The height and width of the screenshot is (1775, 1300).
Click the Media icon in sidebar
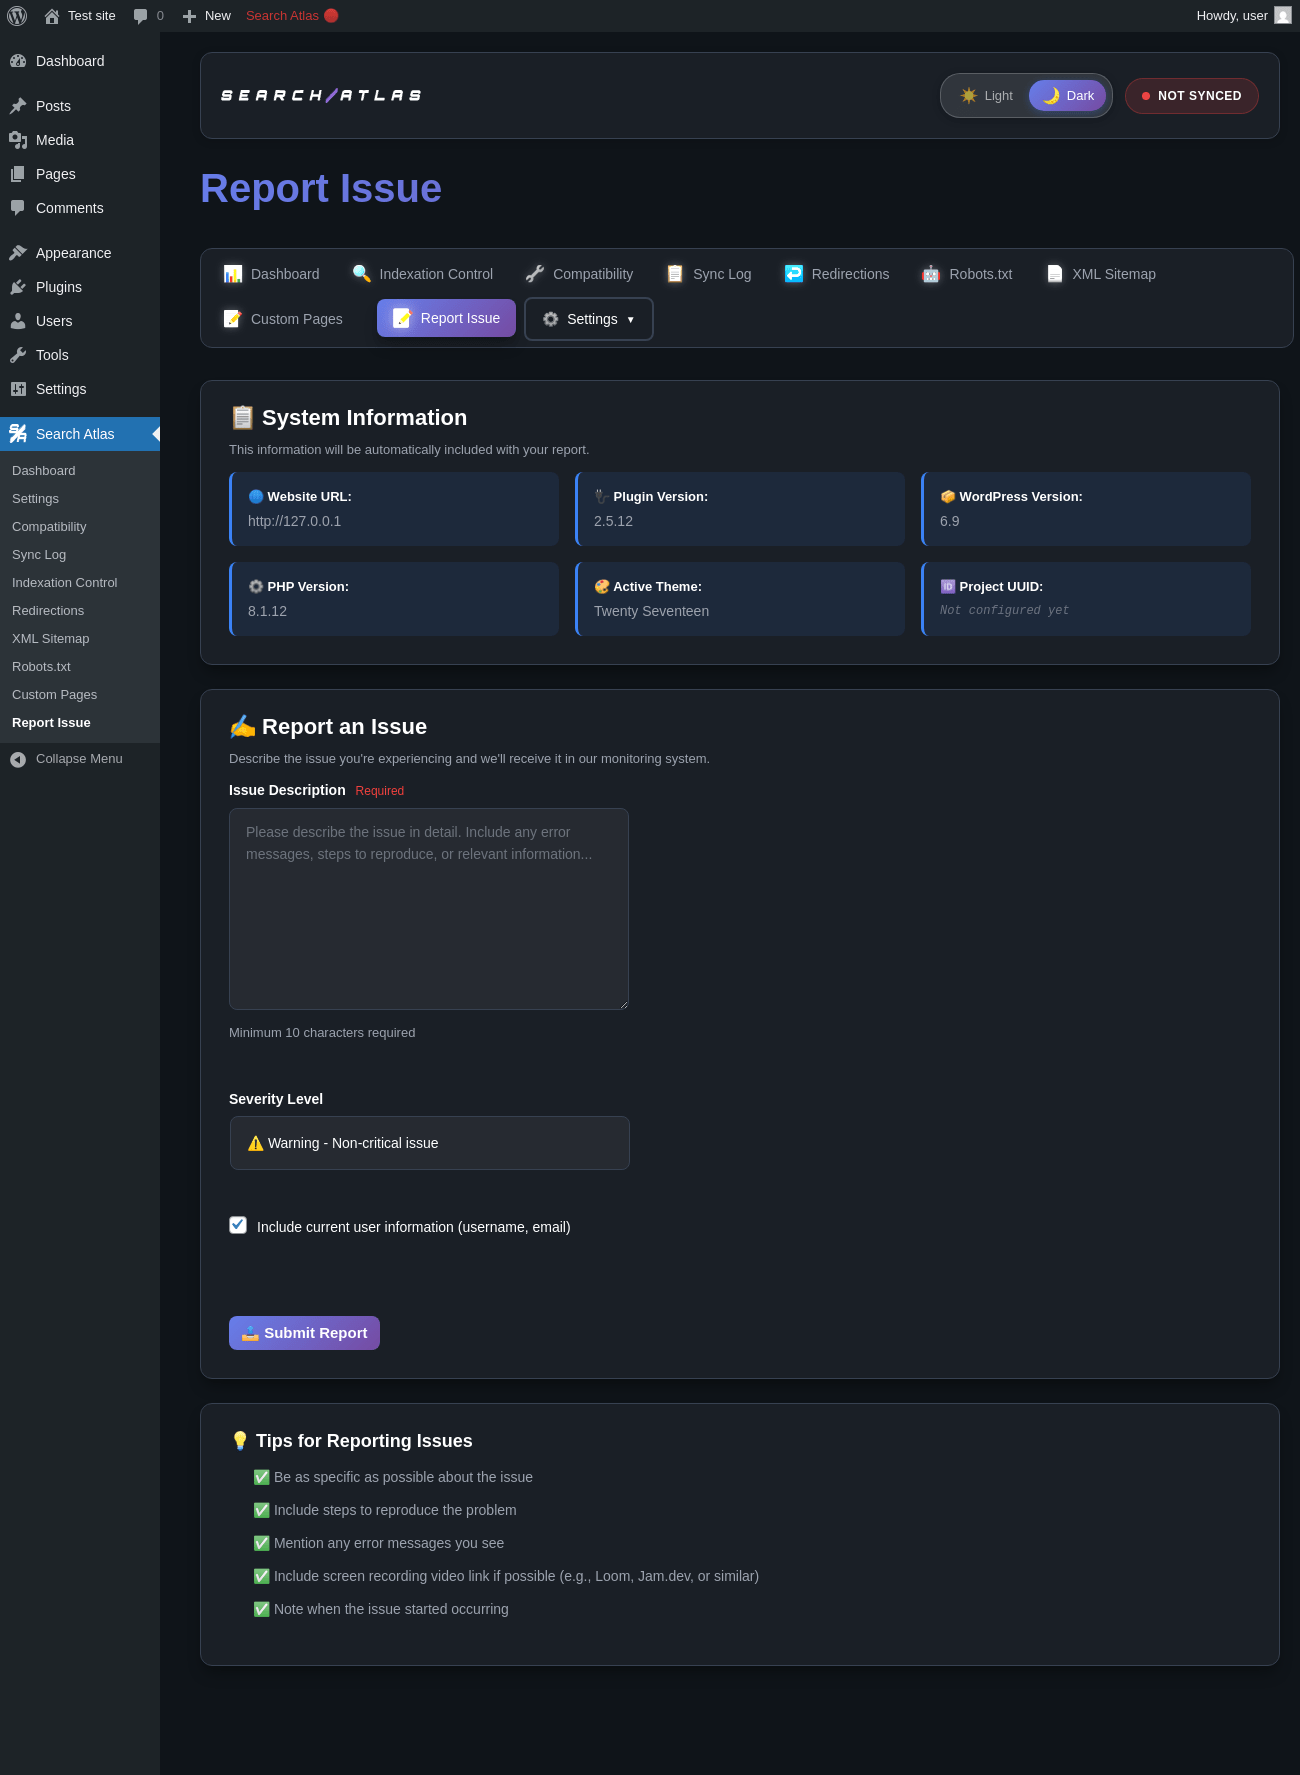[x=18, y=140]
